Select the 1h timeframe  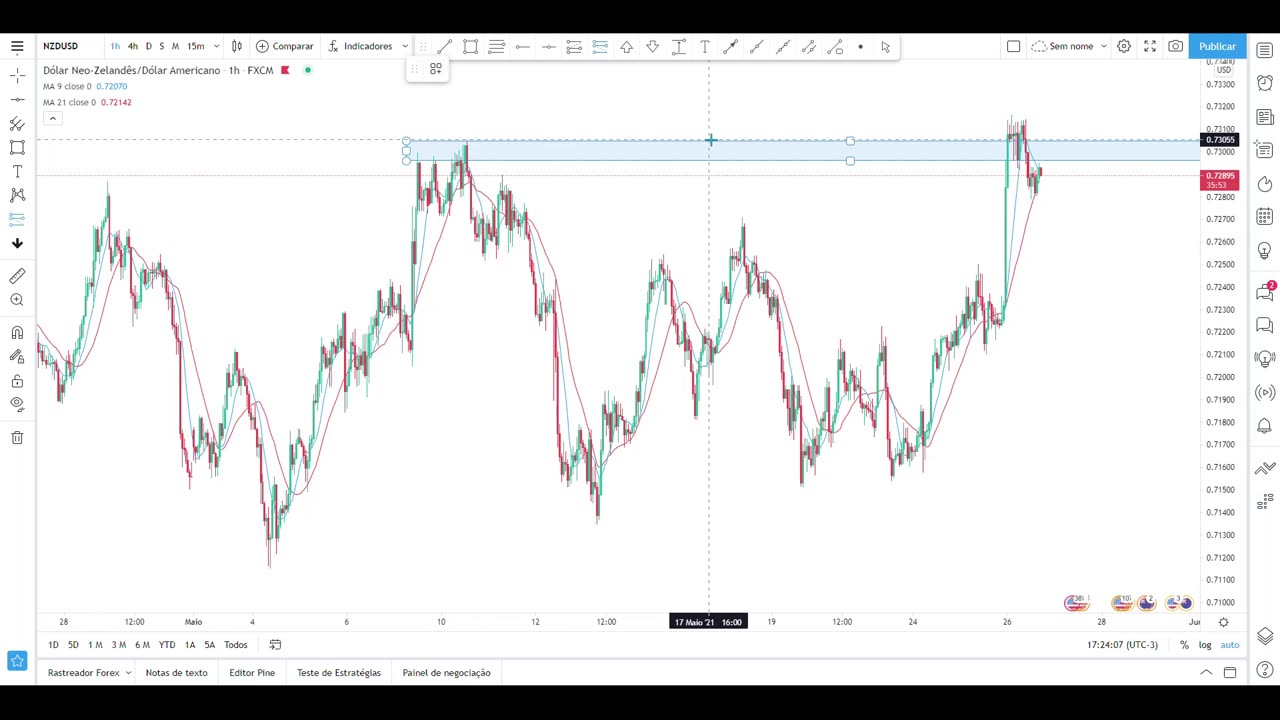pyautogui.click(x=115, y=46)
